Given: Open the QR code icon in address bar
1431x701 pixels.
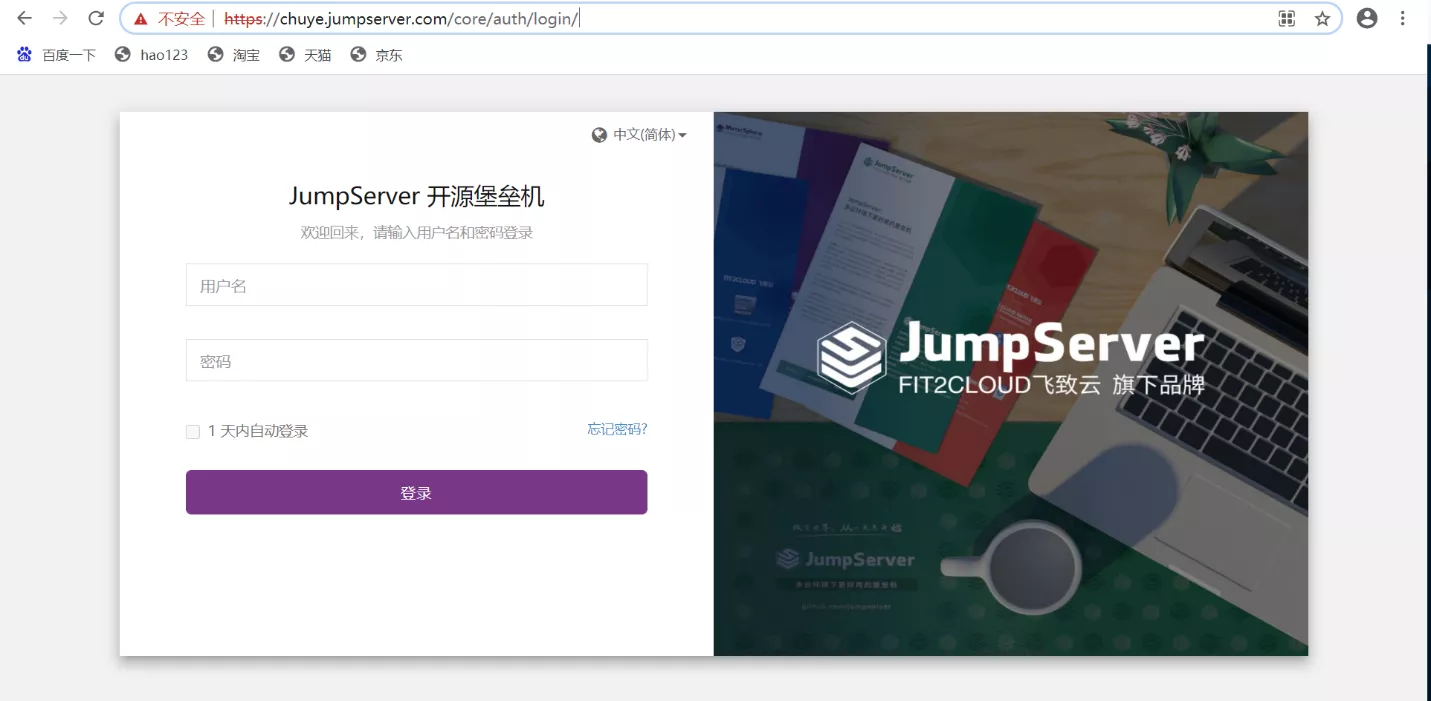Looking at the screenshot, I should (1287, 18).
